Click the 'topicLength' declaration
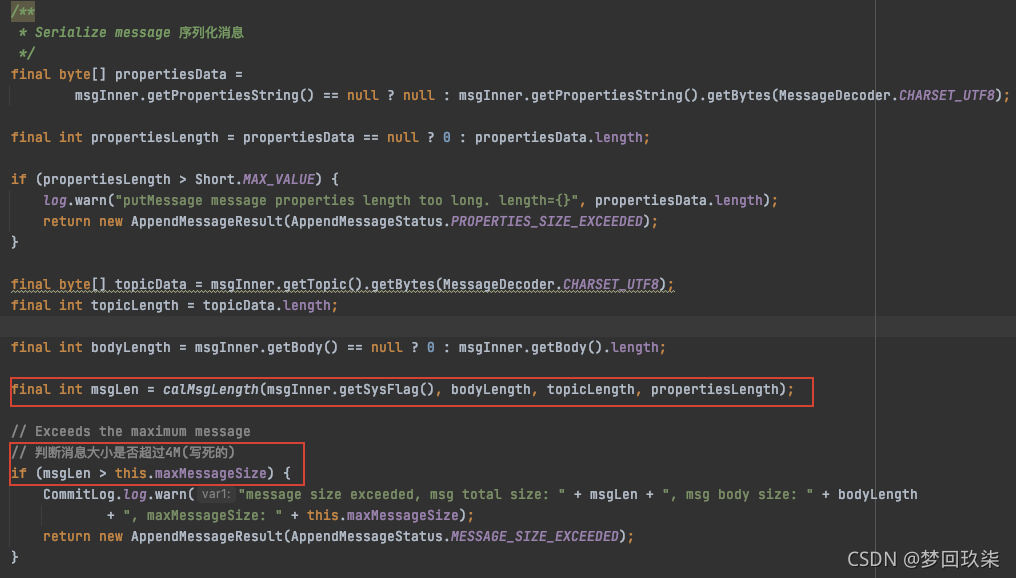This screenshot has width=1016, height=578. point(134,305)
